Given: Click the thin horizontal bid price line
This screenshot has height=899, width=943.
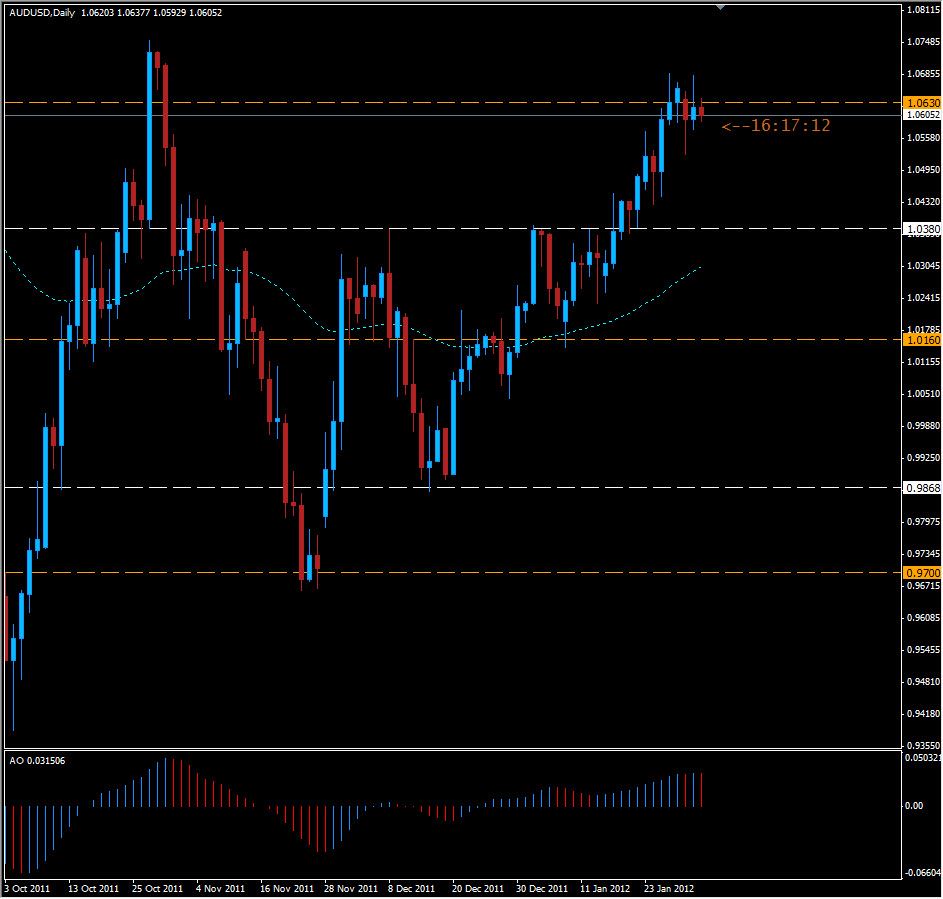Looking at the screenshot, I should point(450,117).
